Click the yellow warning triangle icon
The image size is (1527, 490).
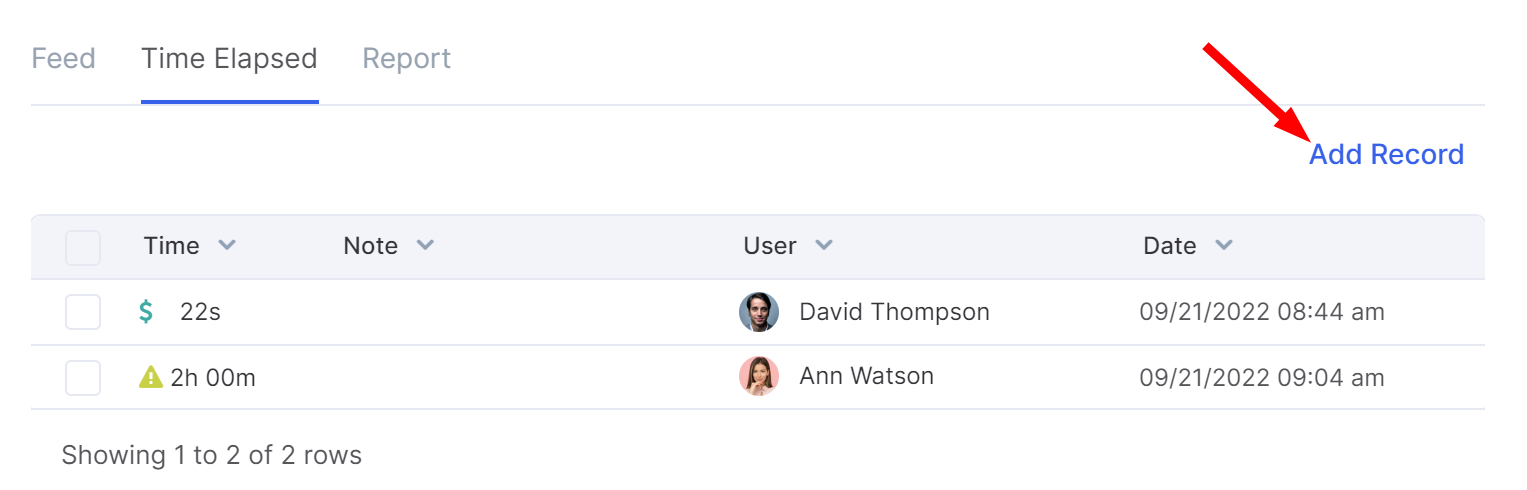150,377
